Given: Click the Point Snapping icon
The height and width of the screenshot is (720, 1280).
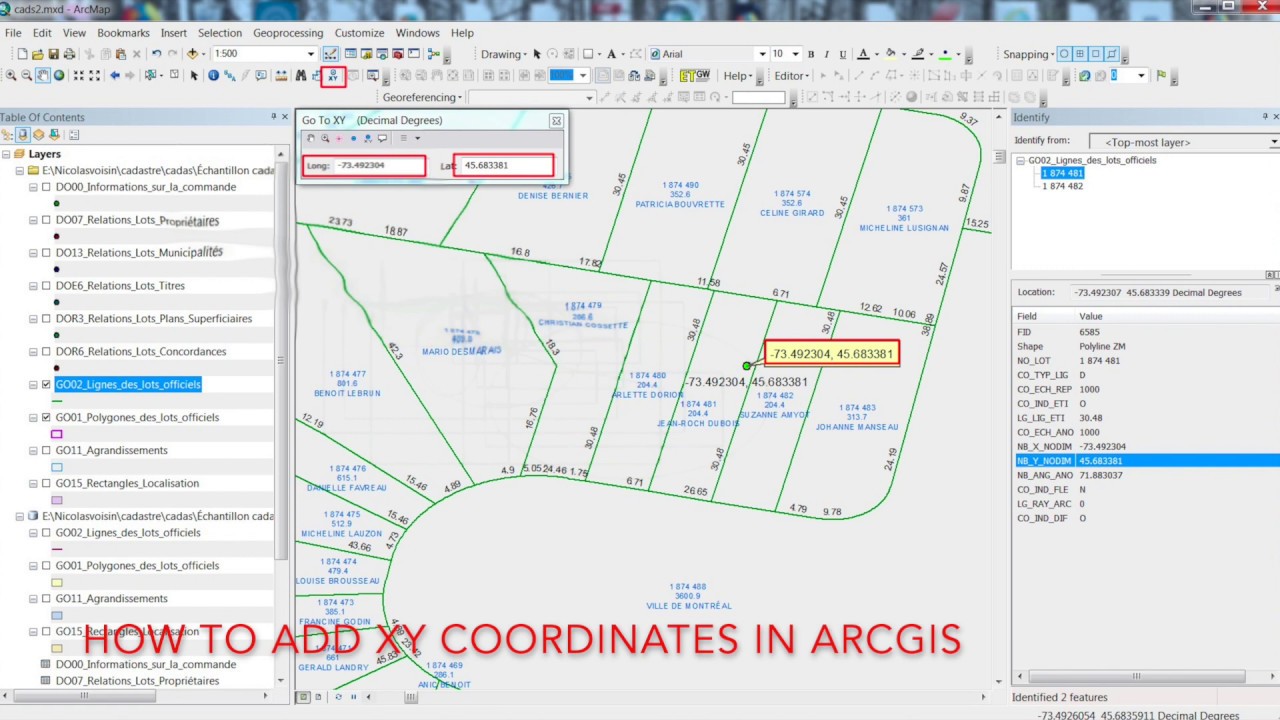Looking at the screenshot, I should click(1064, 54).
